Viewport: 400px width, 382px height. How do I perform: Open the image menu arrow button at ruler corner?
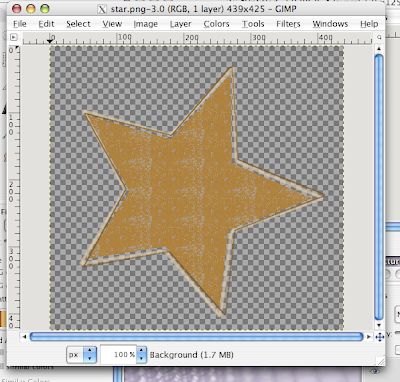coord(14,37)
